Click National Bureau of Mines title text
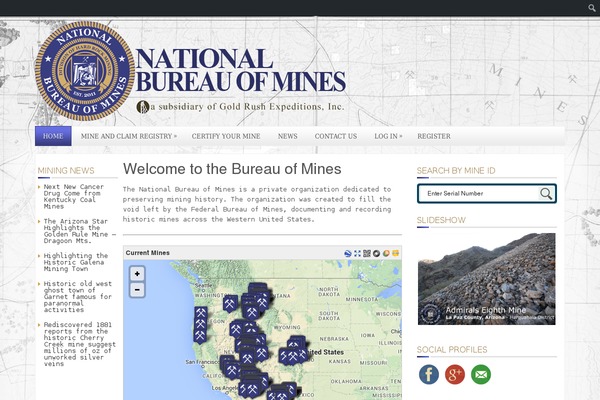Viewport: 600px width, 400px height. 241,70
